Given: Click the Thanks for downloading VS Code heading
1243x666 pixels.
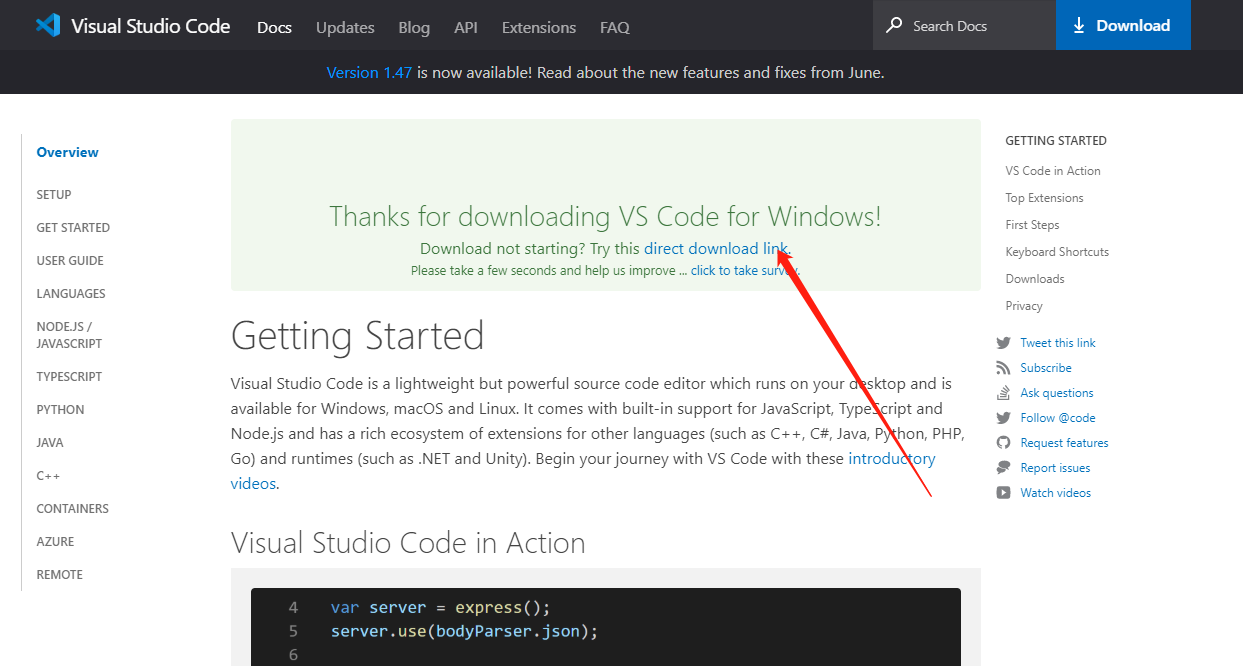Looking at the screenshot, I should (x=606, y=216).
